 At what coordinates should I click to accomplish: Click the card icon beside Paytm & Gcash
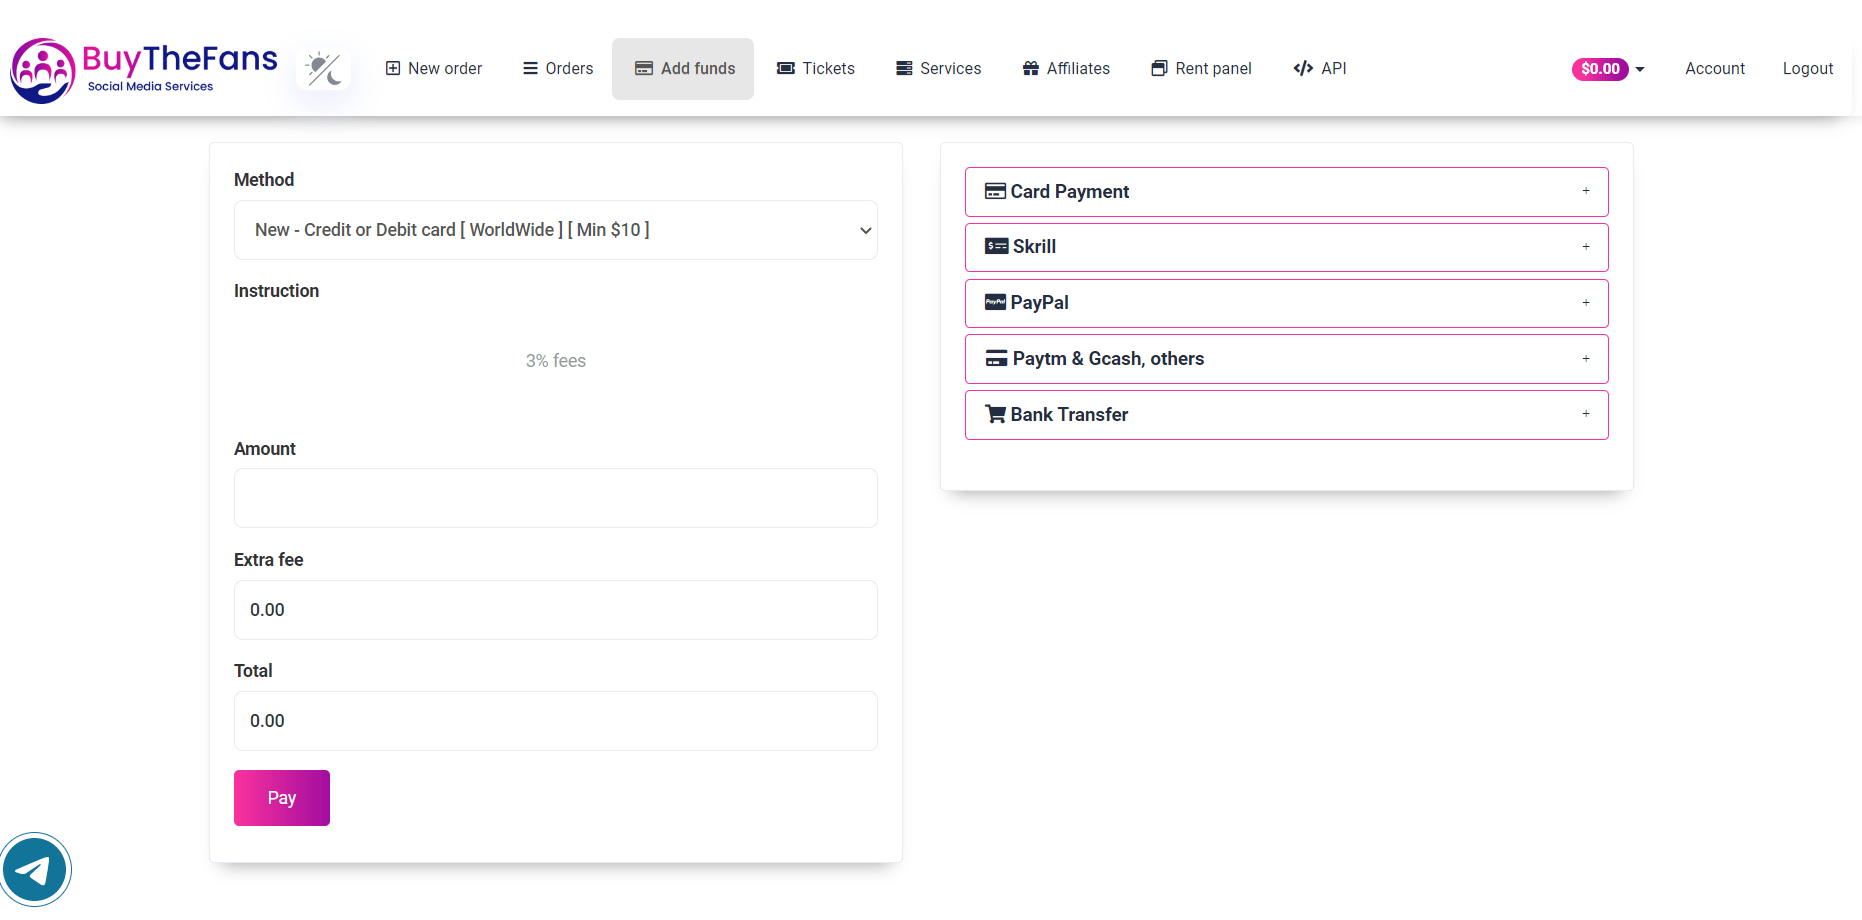(996, 359)
